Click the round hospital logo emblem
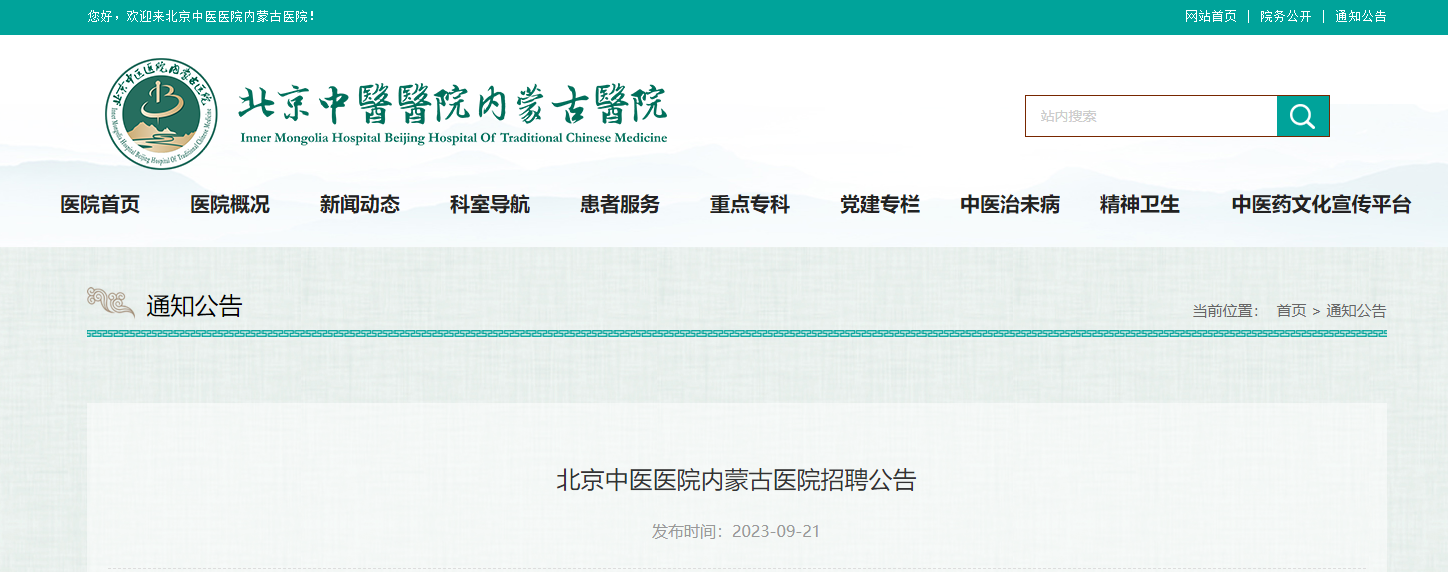This screenshot has width=1448, height=572. (161, 113)
